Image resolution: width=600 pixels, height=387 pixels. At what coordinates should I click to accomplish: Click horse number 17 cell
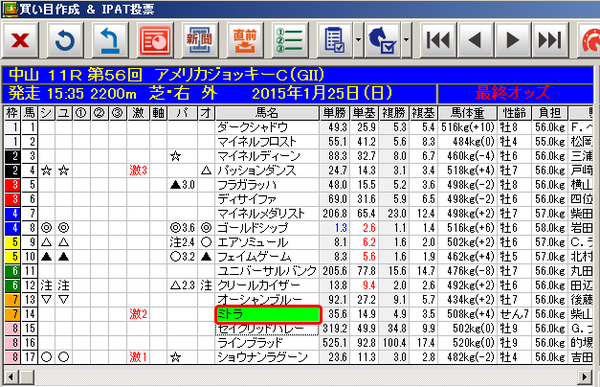(29, 357)
